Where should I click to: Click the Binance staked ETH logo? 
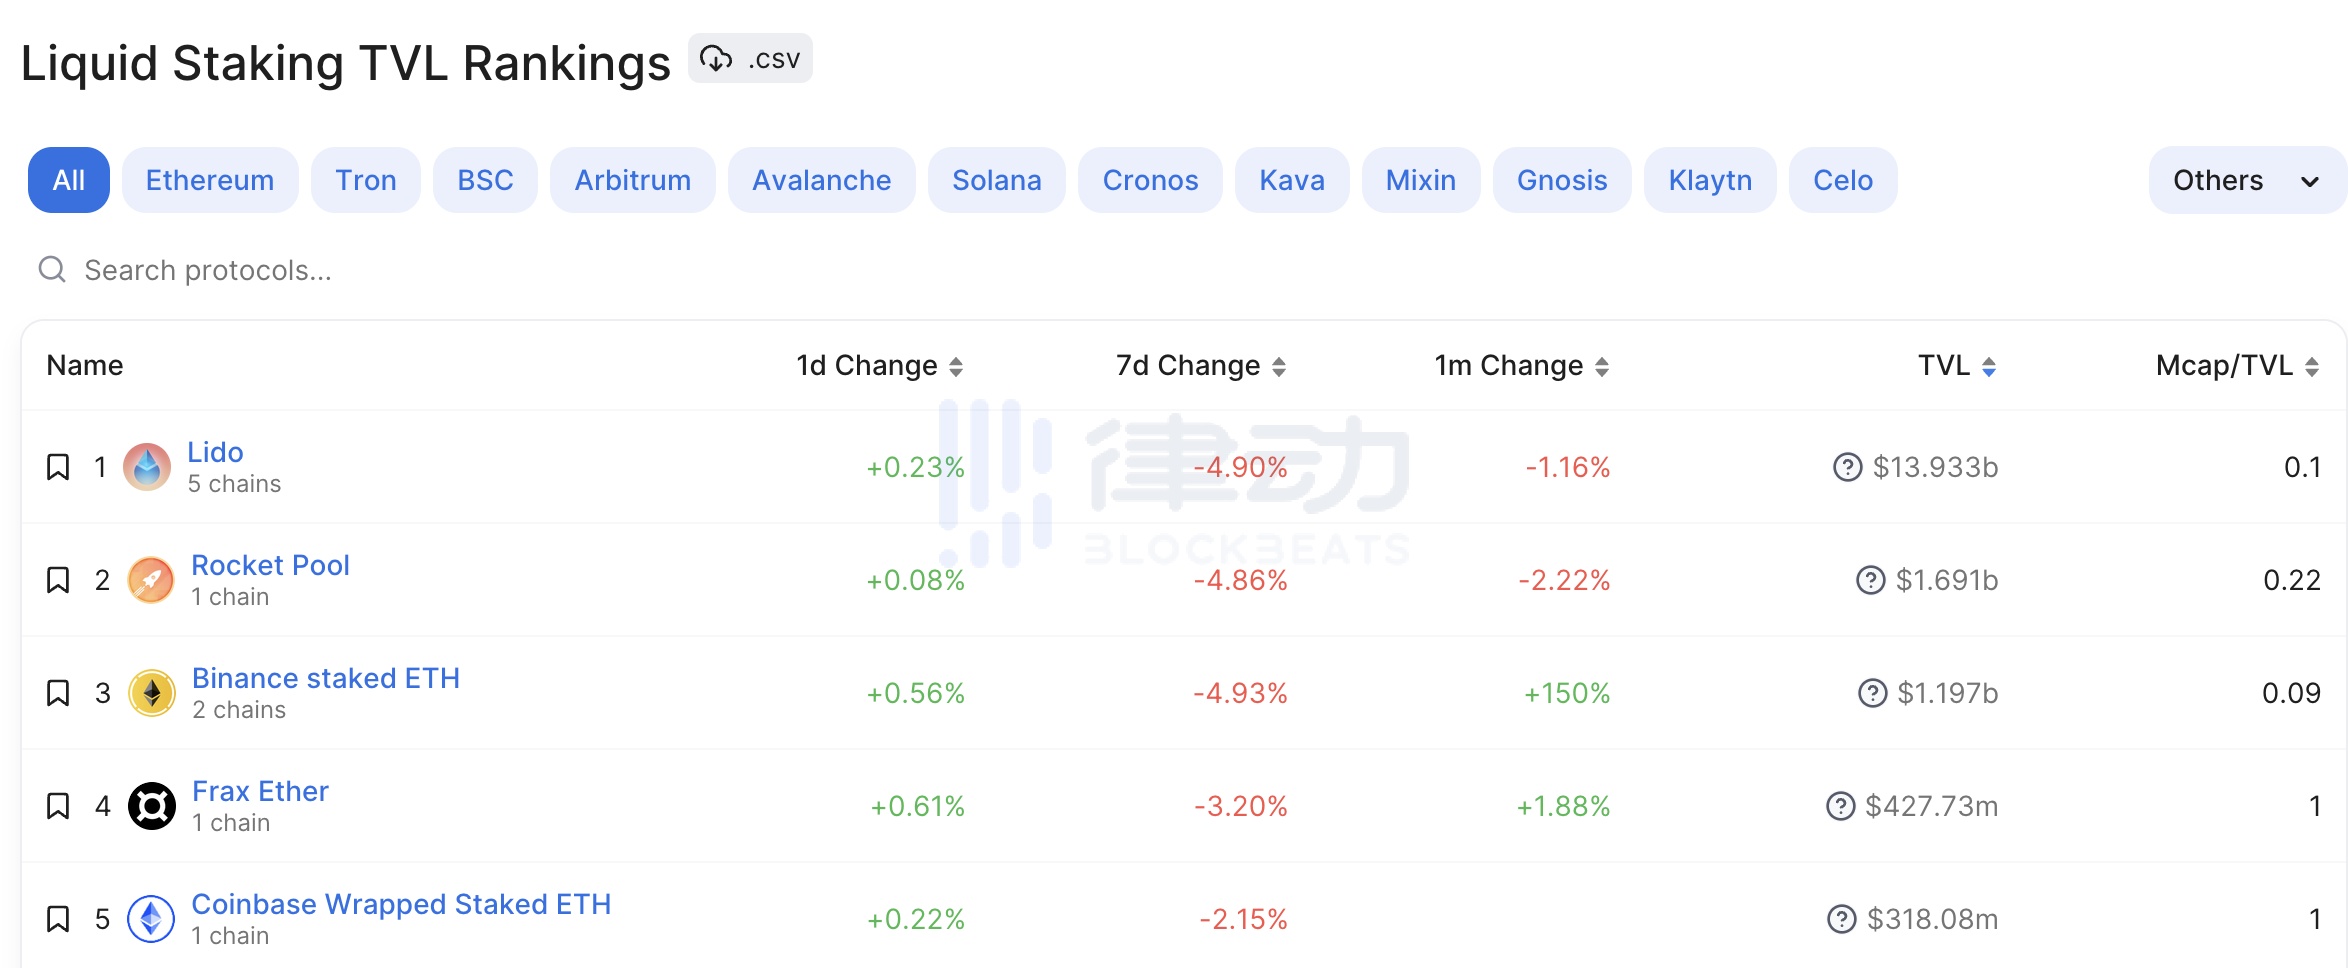(x=152, y=693)
